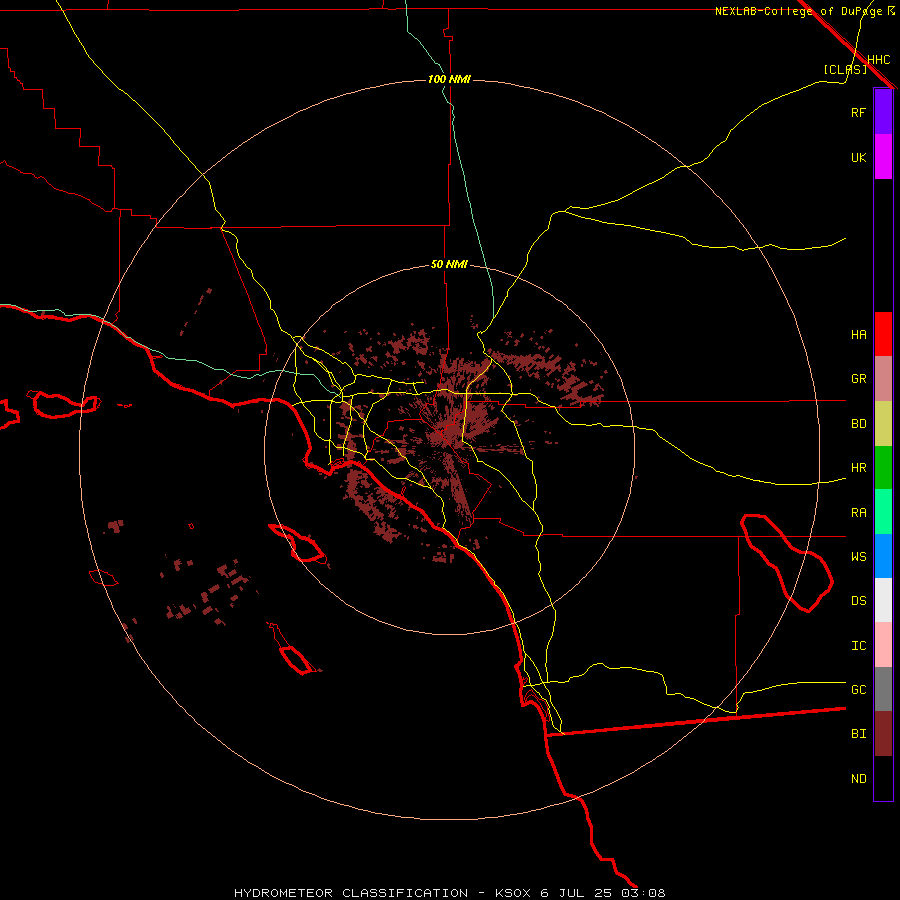Click the HA legend label

click(859, 334)
